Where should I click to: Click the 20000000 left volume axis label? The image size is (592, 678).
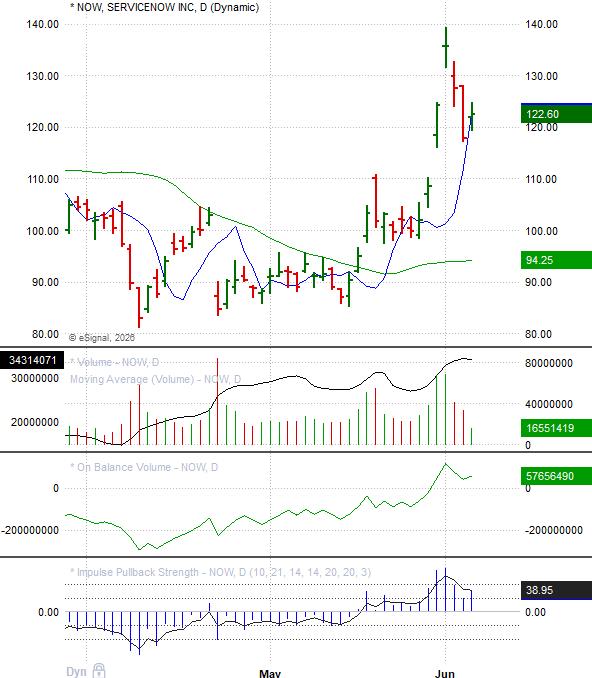[35, 422]
